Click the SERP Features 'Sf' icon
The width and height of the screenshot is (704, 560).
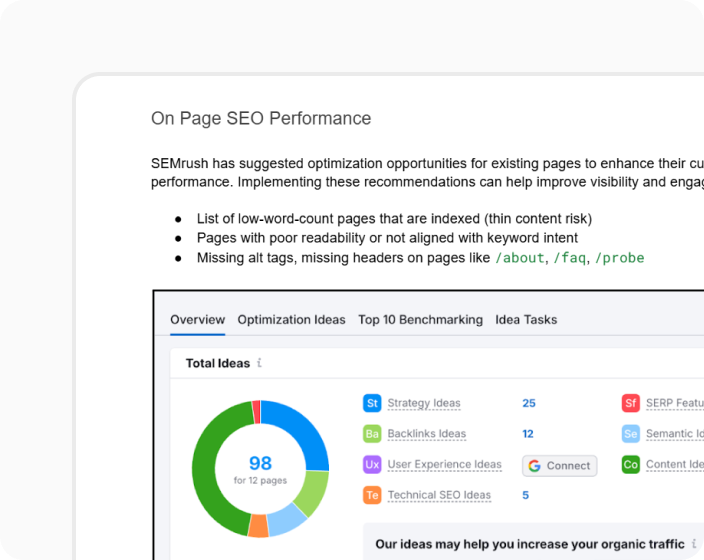pyautogui.click(x=631, y=403)
